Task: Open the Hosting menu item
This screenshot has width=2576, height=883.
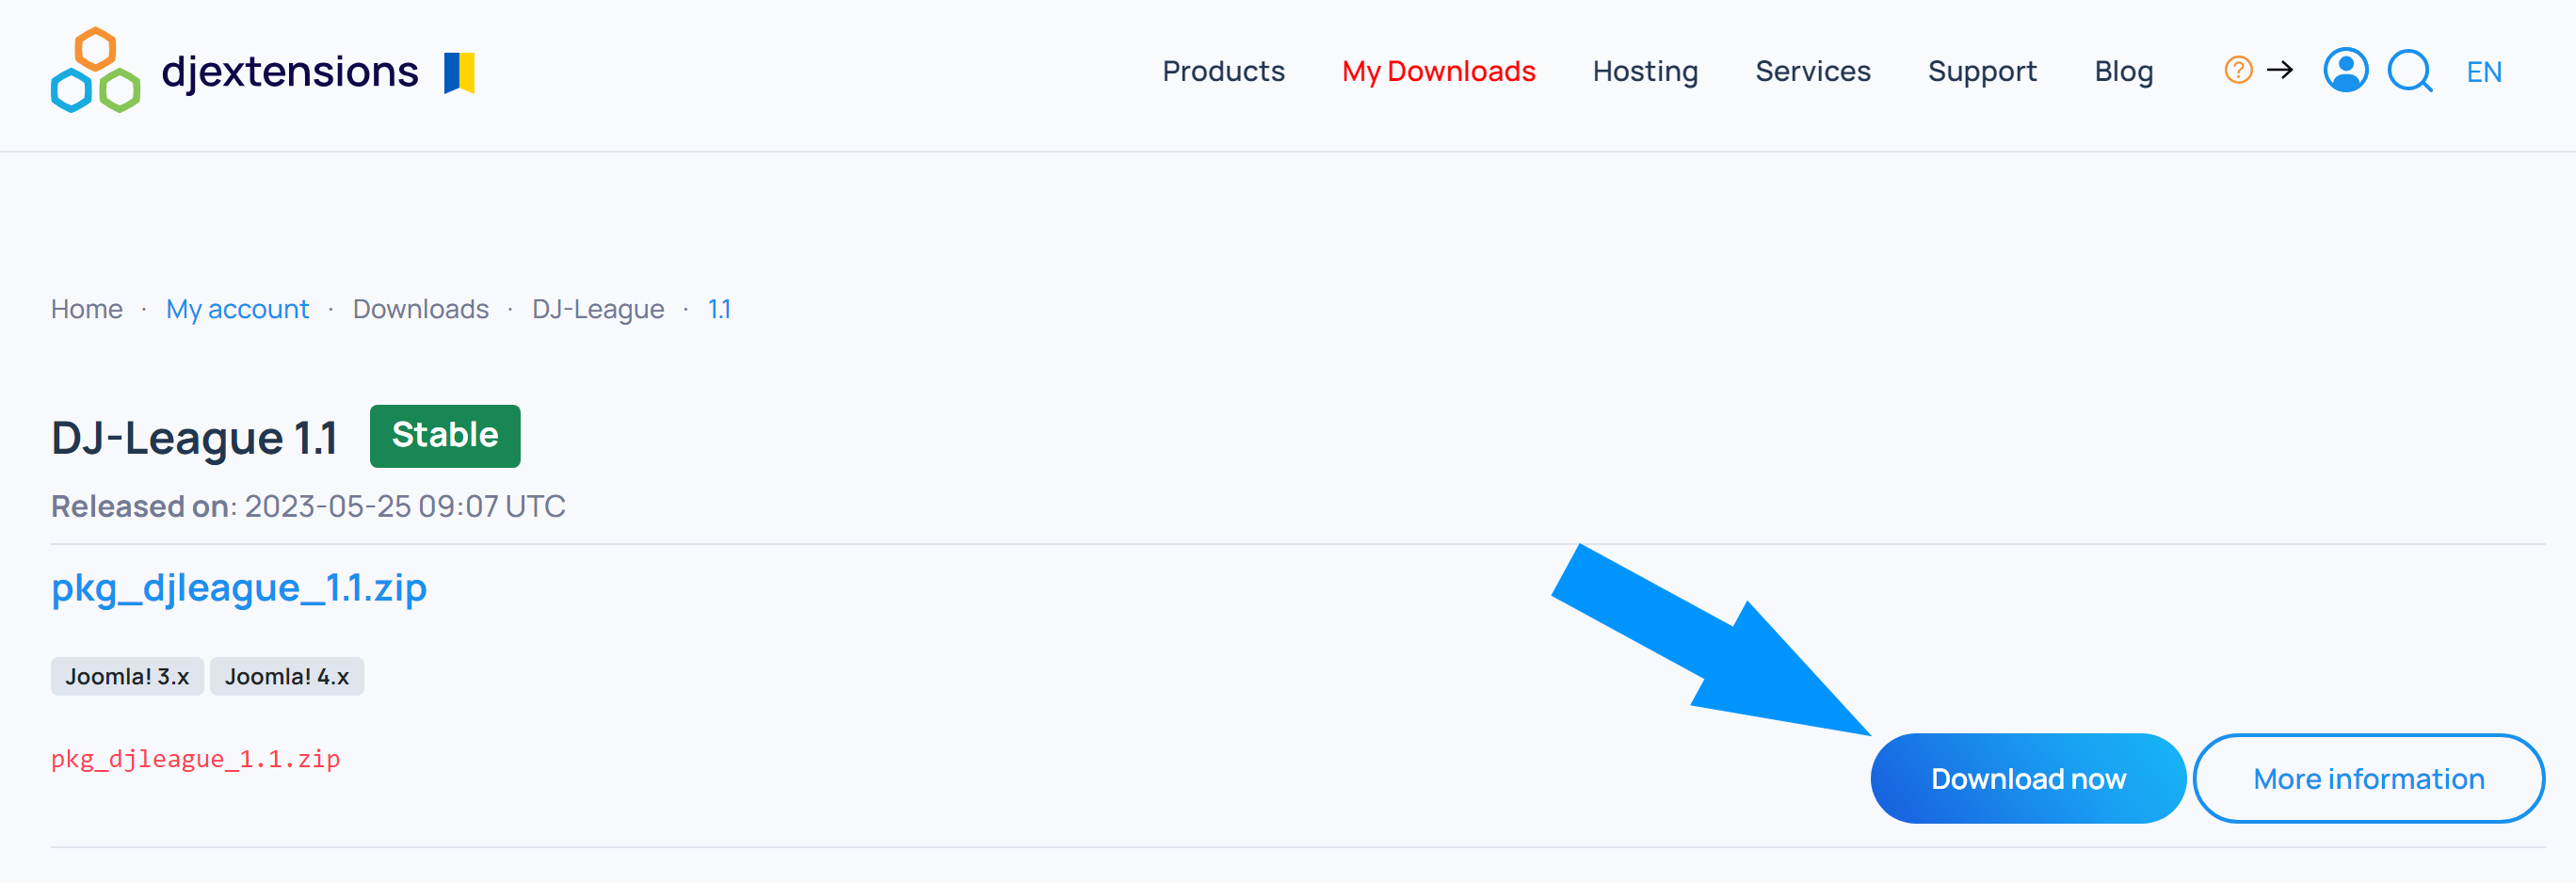Action: tap(1645, 71)
